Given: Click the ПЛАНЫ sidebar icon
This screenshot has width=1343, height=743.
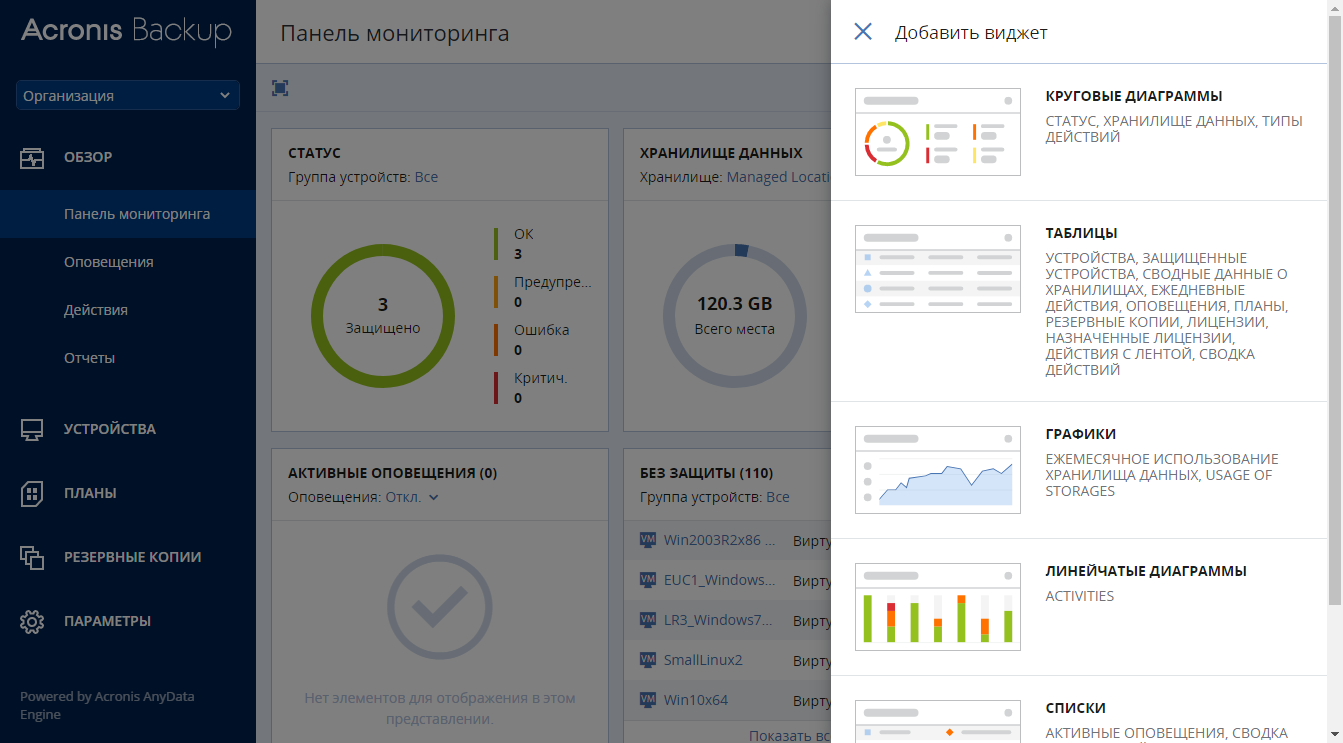Looking at the screenshot, I should (x=32, y=493).
